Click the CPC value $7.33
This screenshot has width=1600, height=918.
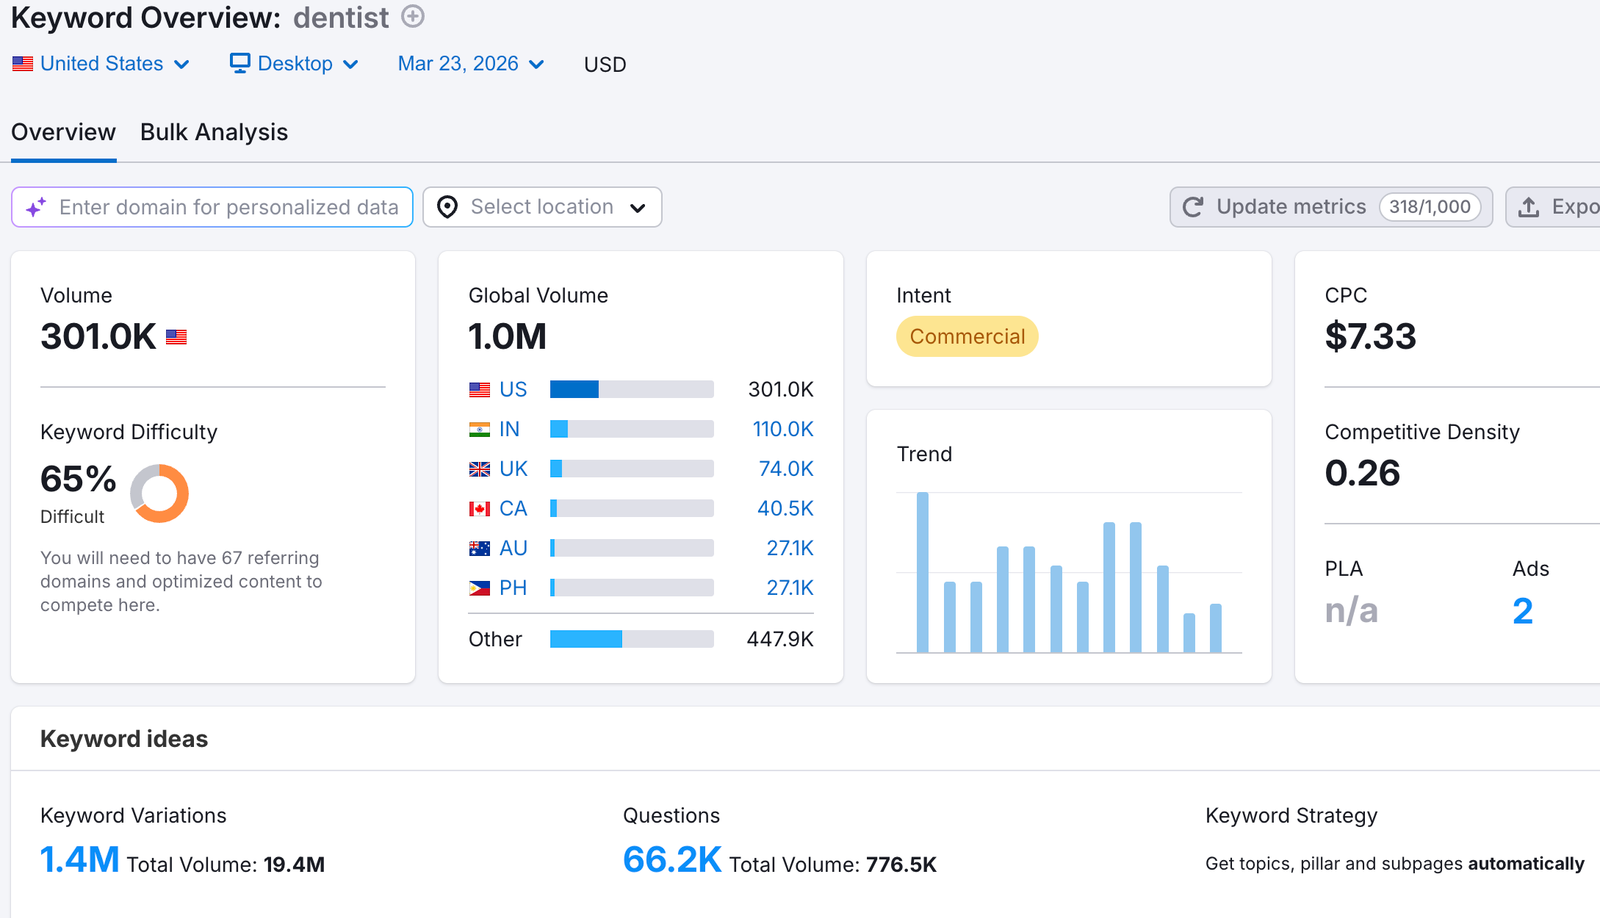pyautogui.click(x=1371, y=337)
